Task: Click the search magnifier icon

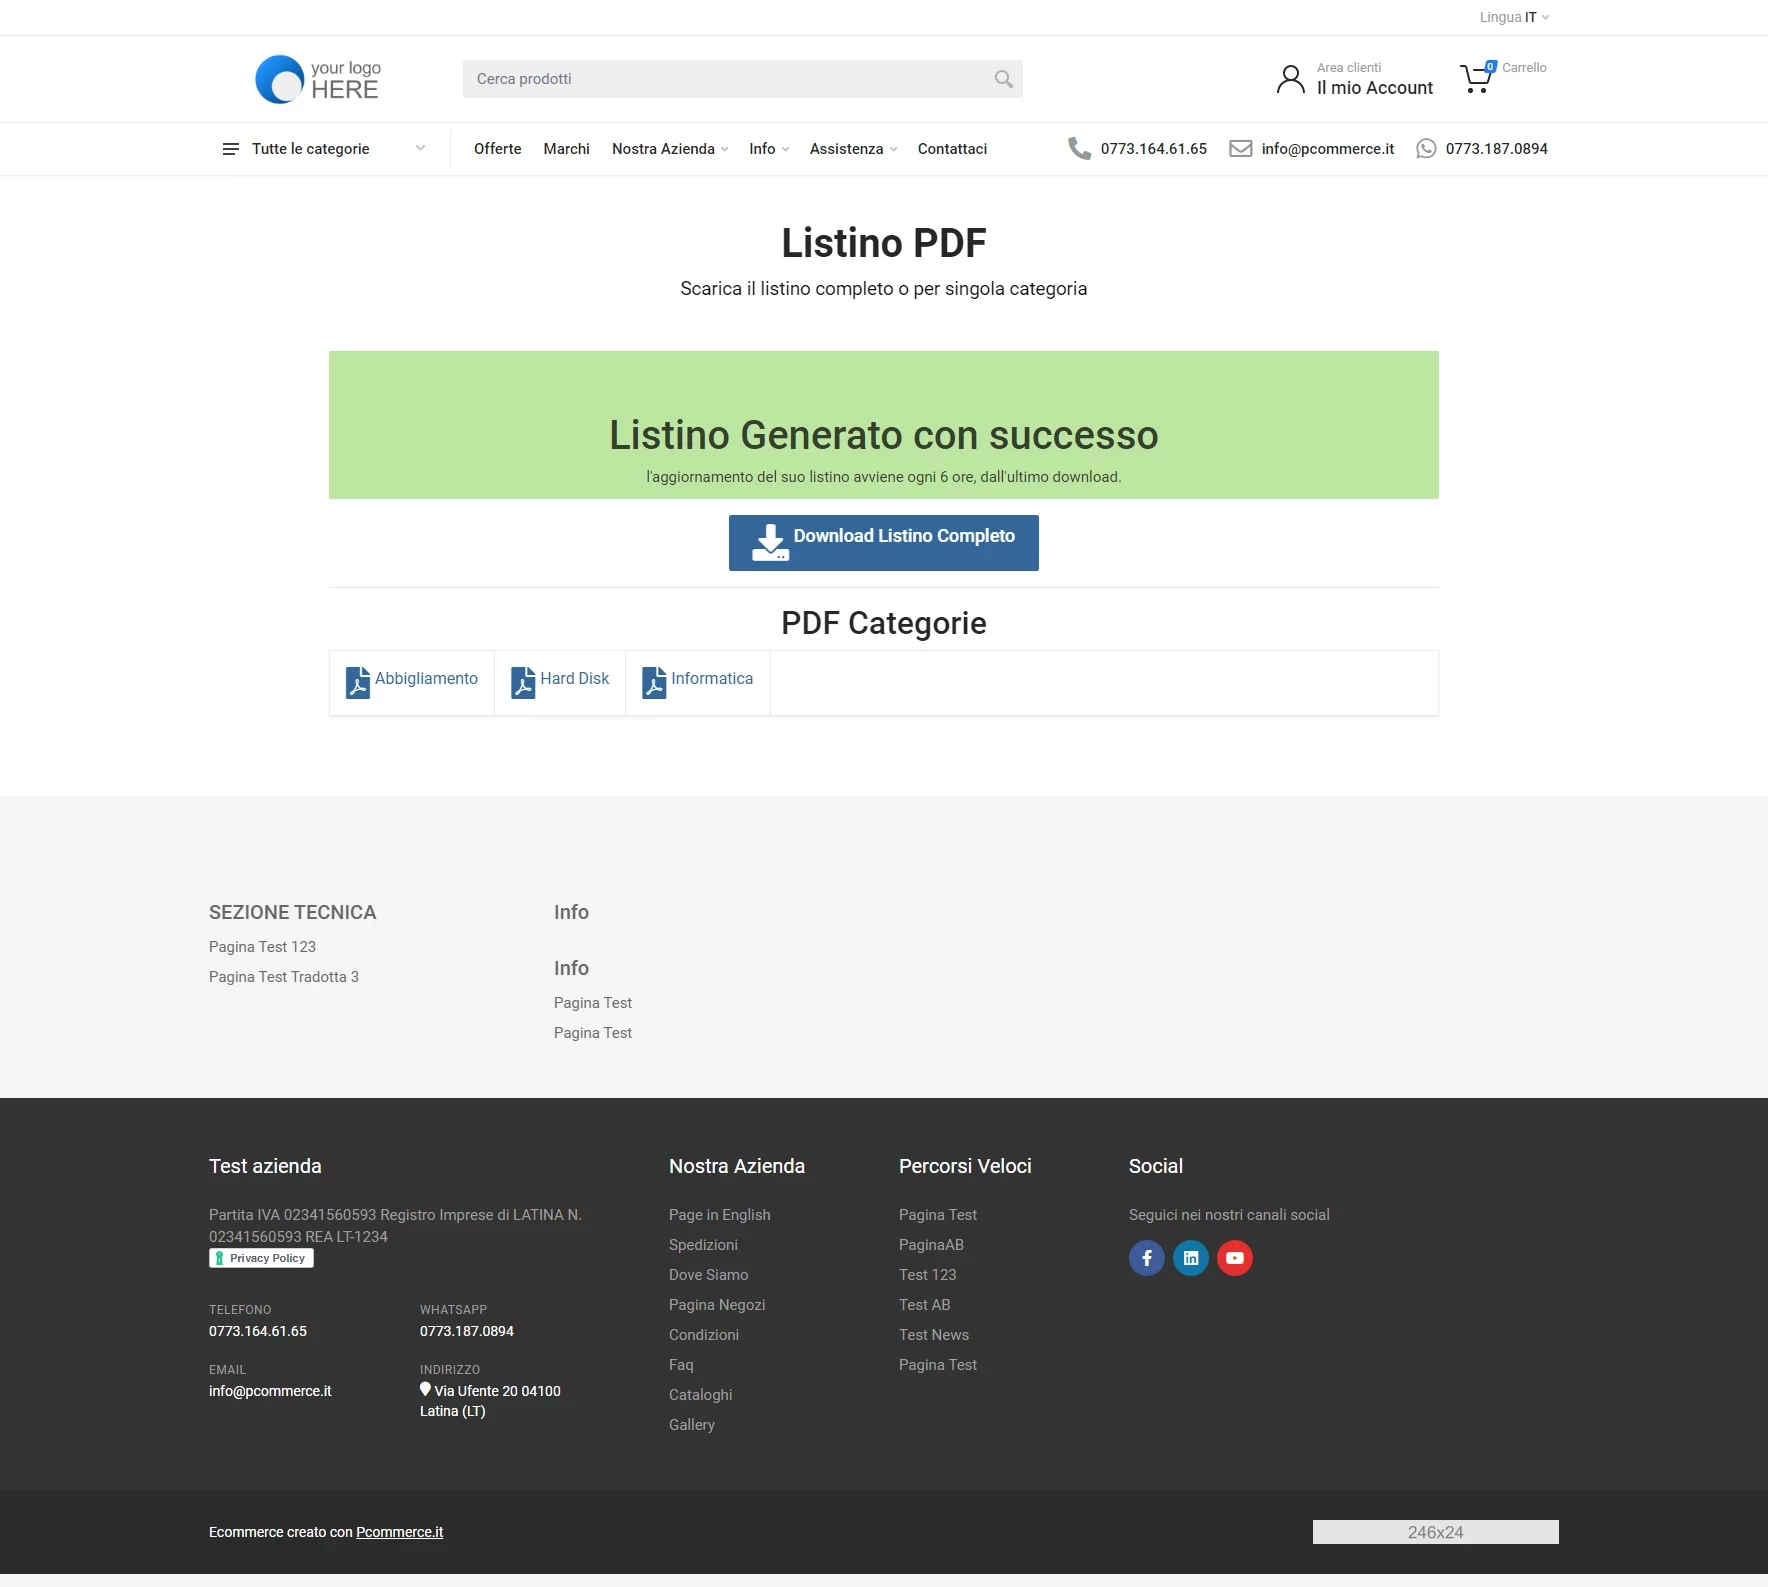Action: click(x=1004, y=79)
